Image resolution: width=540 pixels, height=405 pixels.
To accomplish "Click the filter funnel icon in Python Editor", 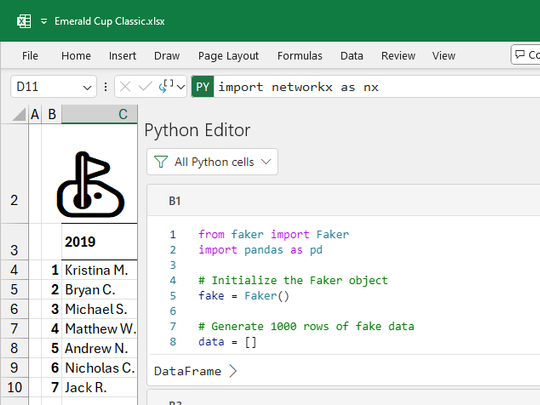I will (x=160, y=162).
